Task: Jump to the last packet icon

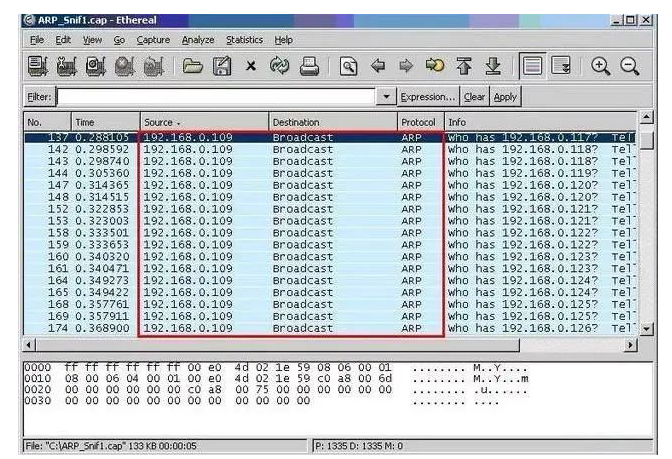Action: (492, 67)
